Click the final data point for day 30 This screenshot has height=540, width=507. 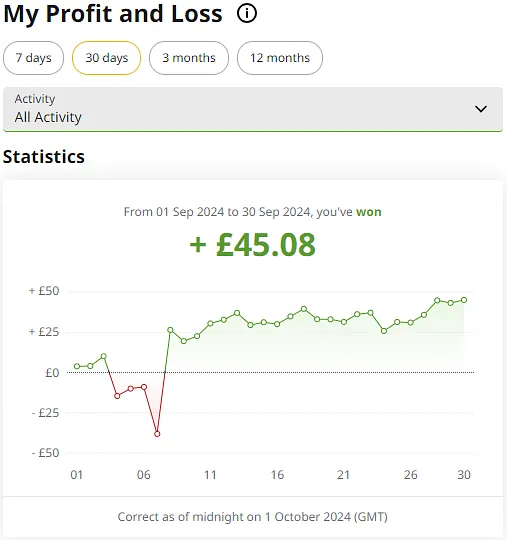pos(464,300)
